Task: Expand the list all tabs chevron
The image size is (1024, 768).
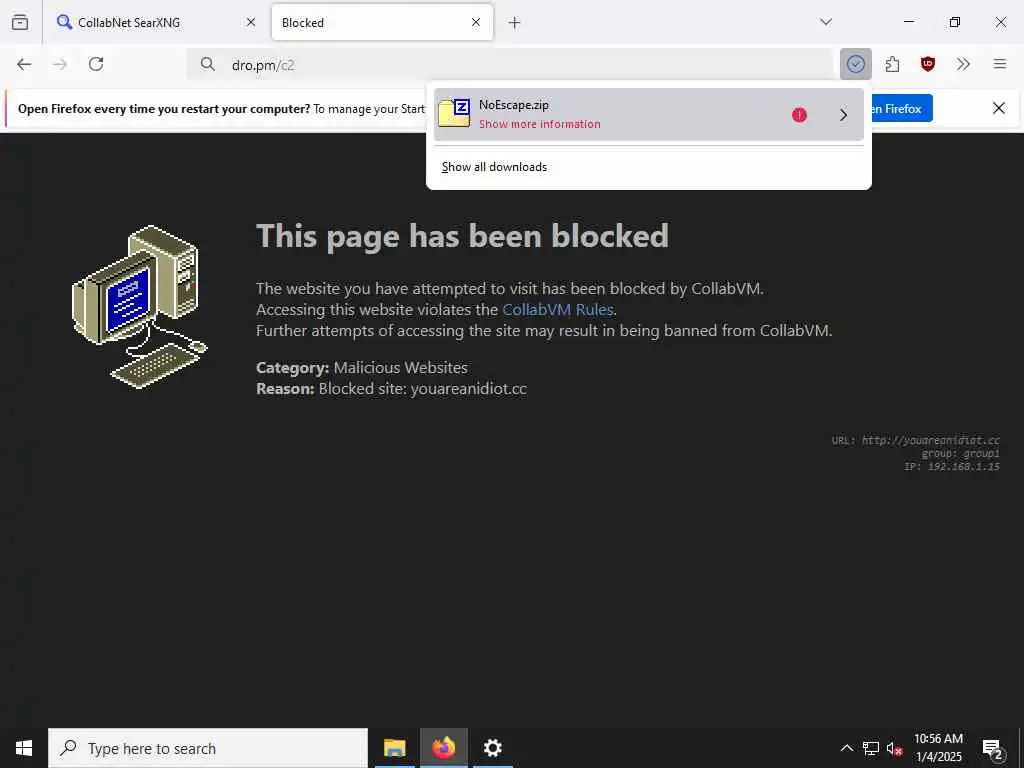Action: pyautogui.click(x=826, y=22)
